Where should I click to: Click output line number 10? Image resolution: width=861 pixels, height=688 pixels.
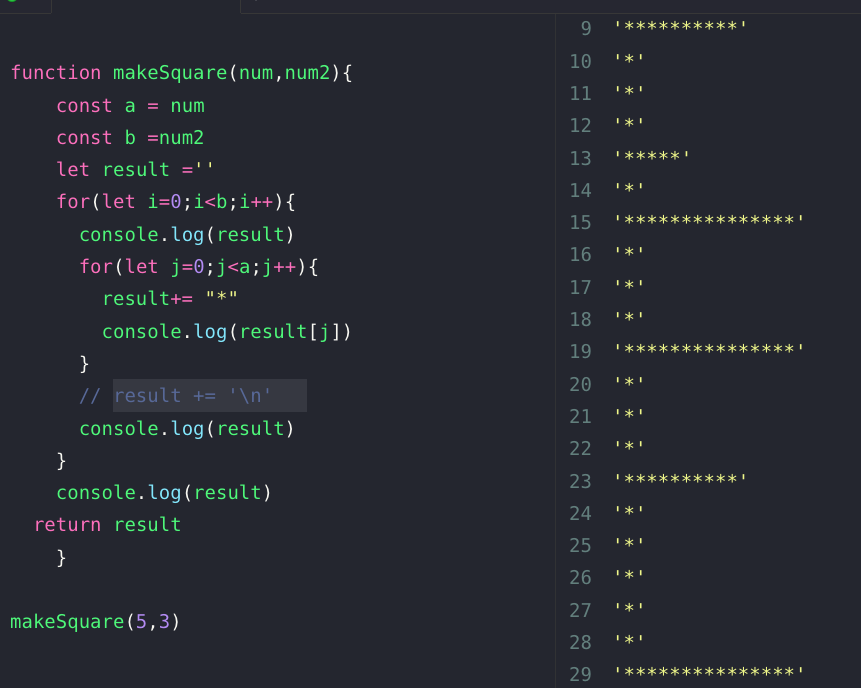tap(580, 61)
